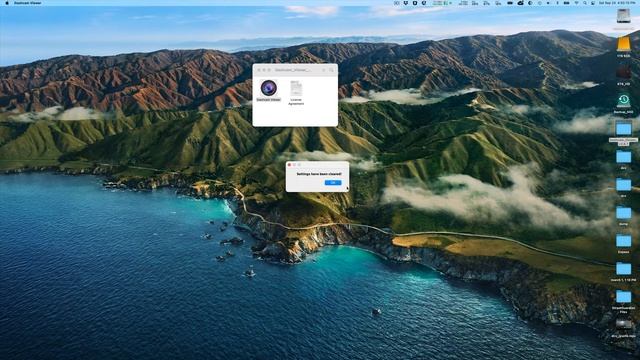Select the Time Machine backup drive desktop icon
The width and height of the screenshot is (640, 360).
coord(623,100)
